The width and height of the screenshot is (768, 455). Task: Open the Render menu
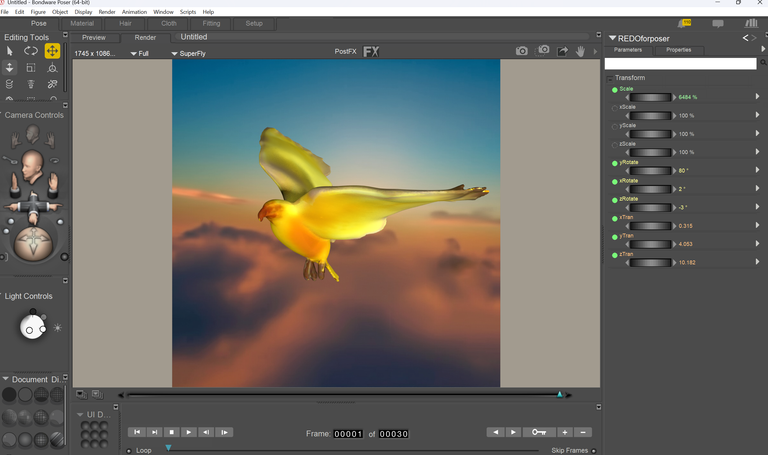coord(107,12)
